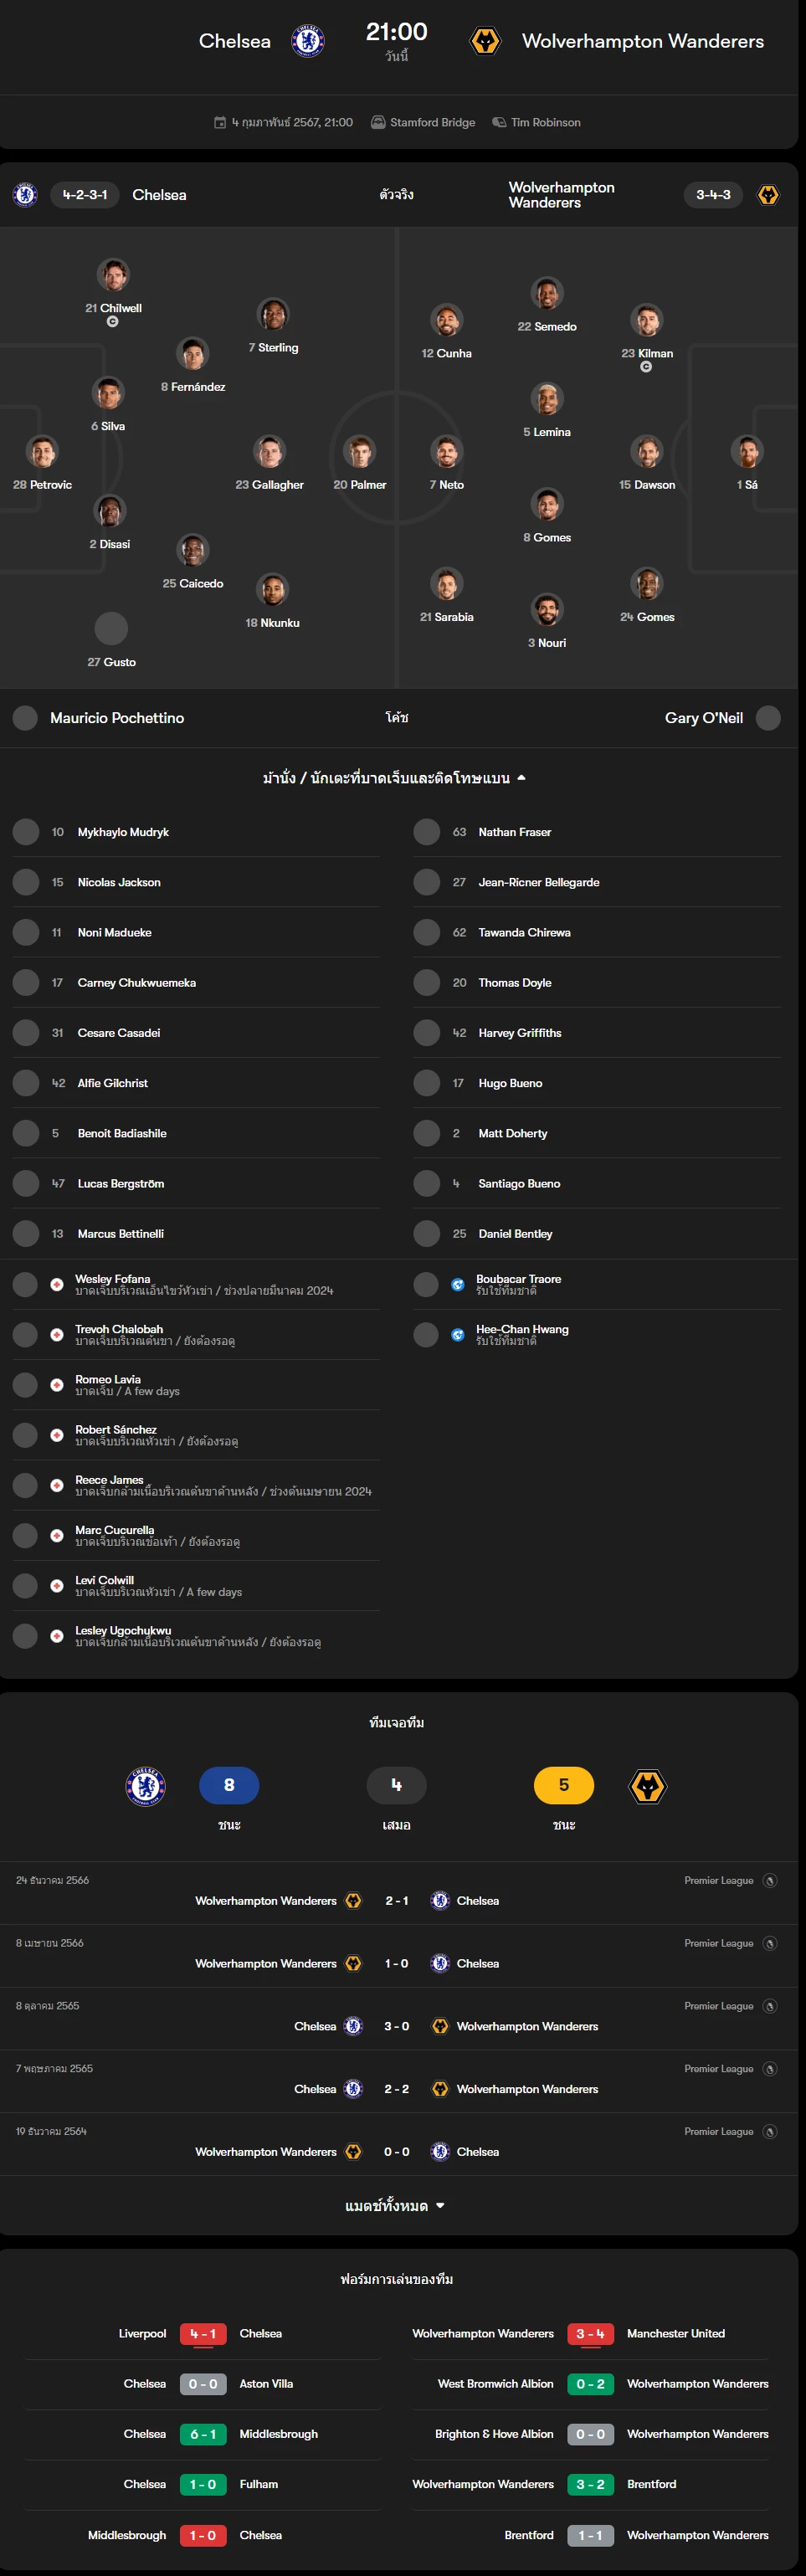Screen dimensions: 806x2576
Task: Select the 3-4-3 formation badge
Action: [713, 194]
